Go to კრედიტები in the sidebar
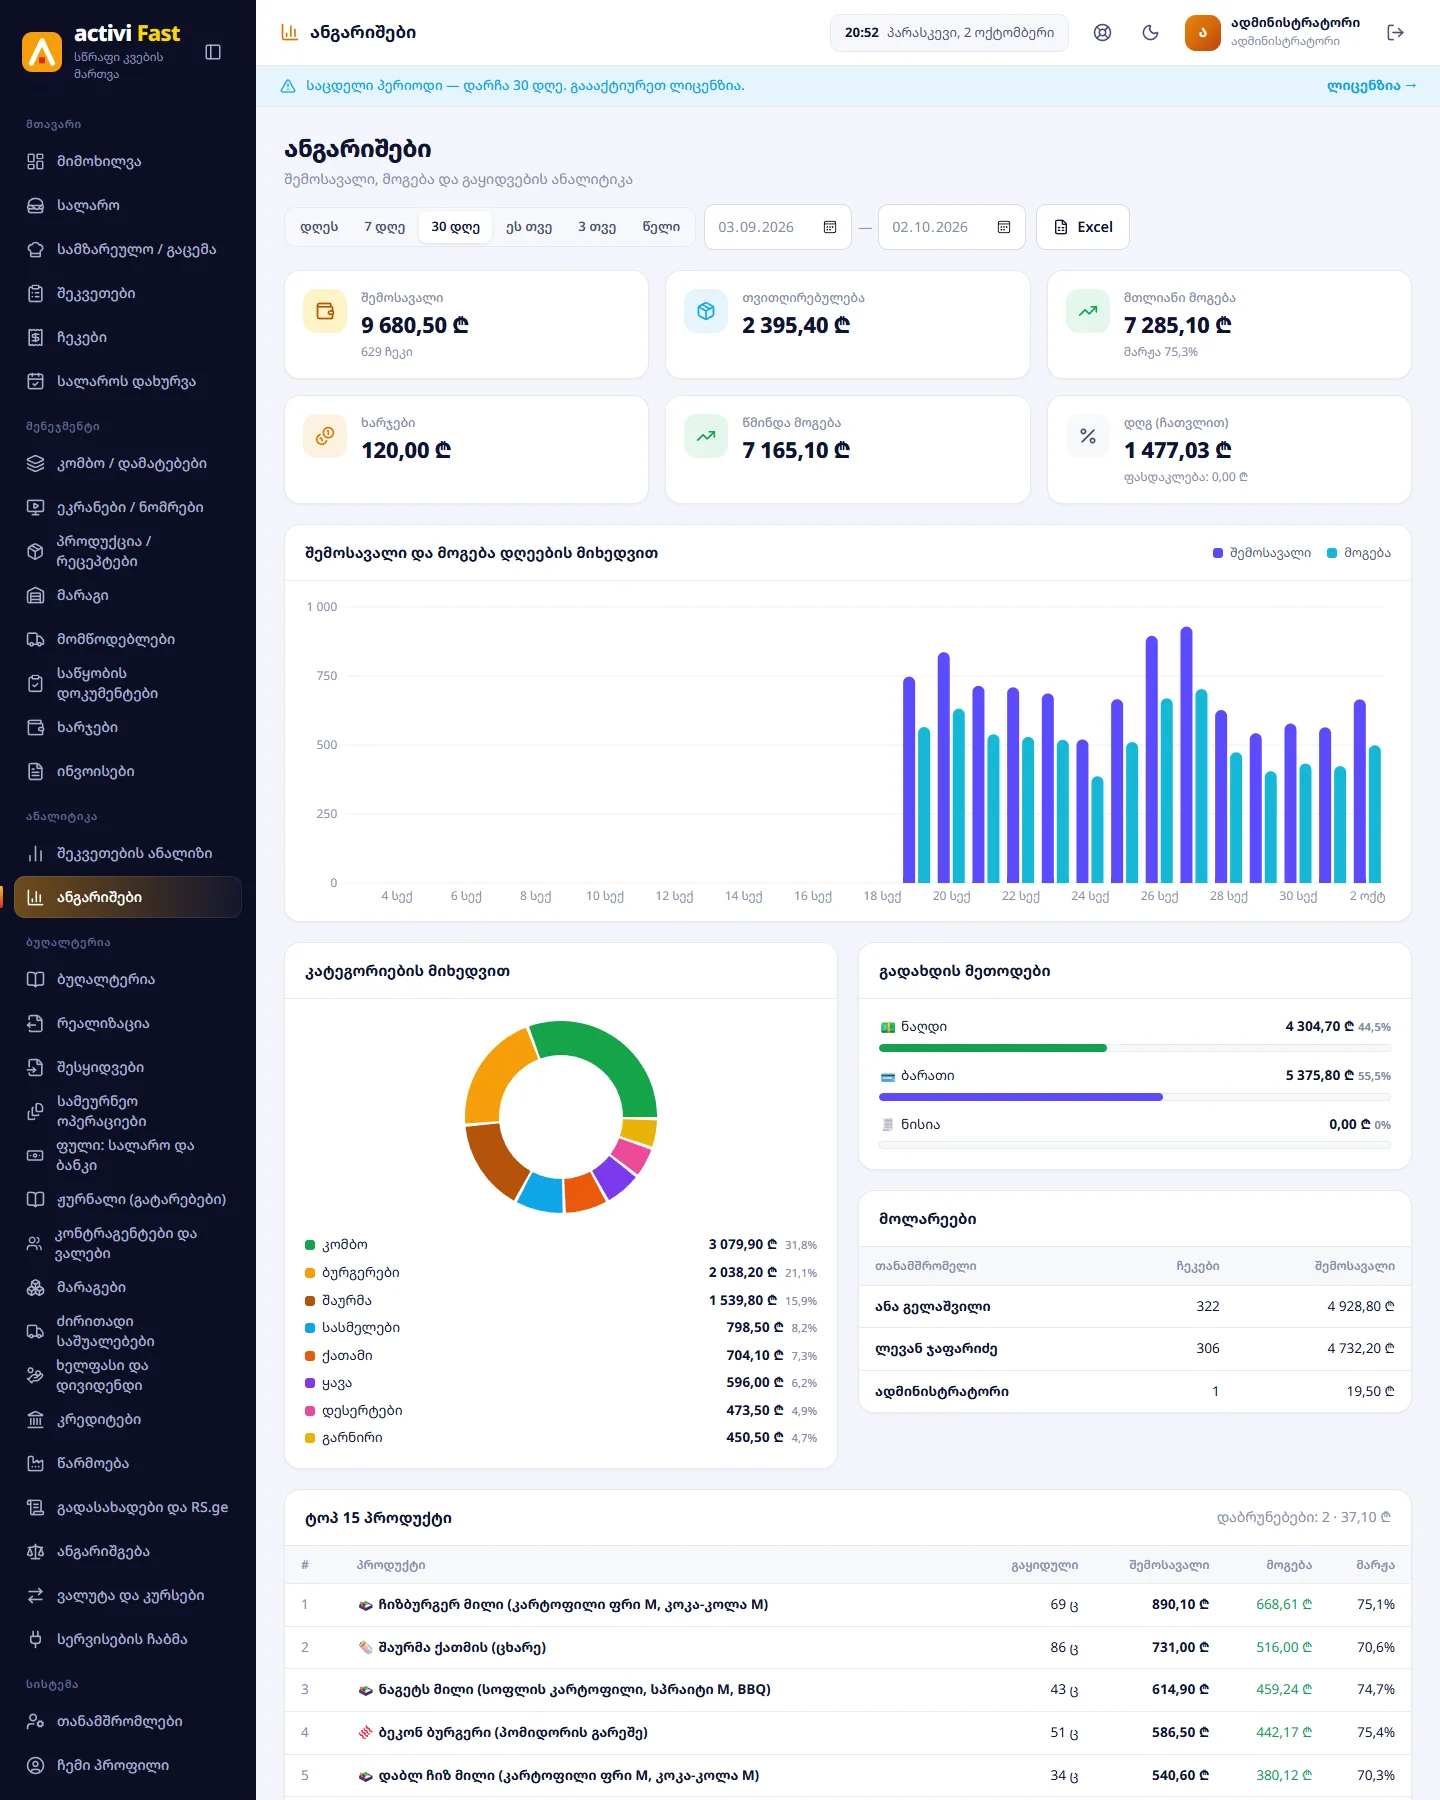The height and width of the screenshot is (1800, 1440). [x=128, y=1420]
